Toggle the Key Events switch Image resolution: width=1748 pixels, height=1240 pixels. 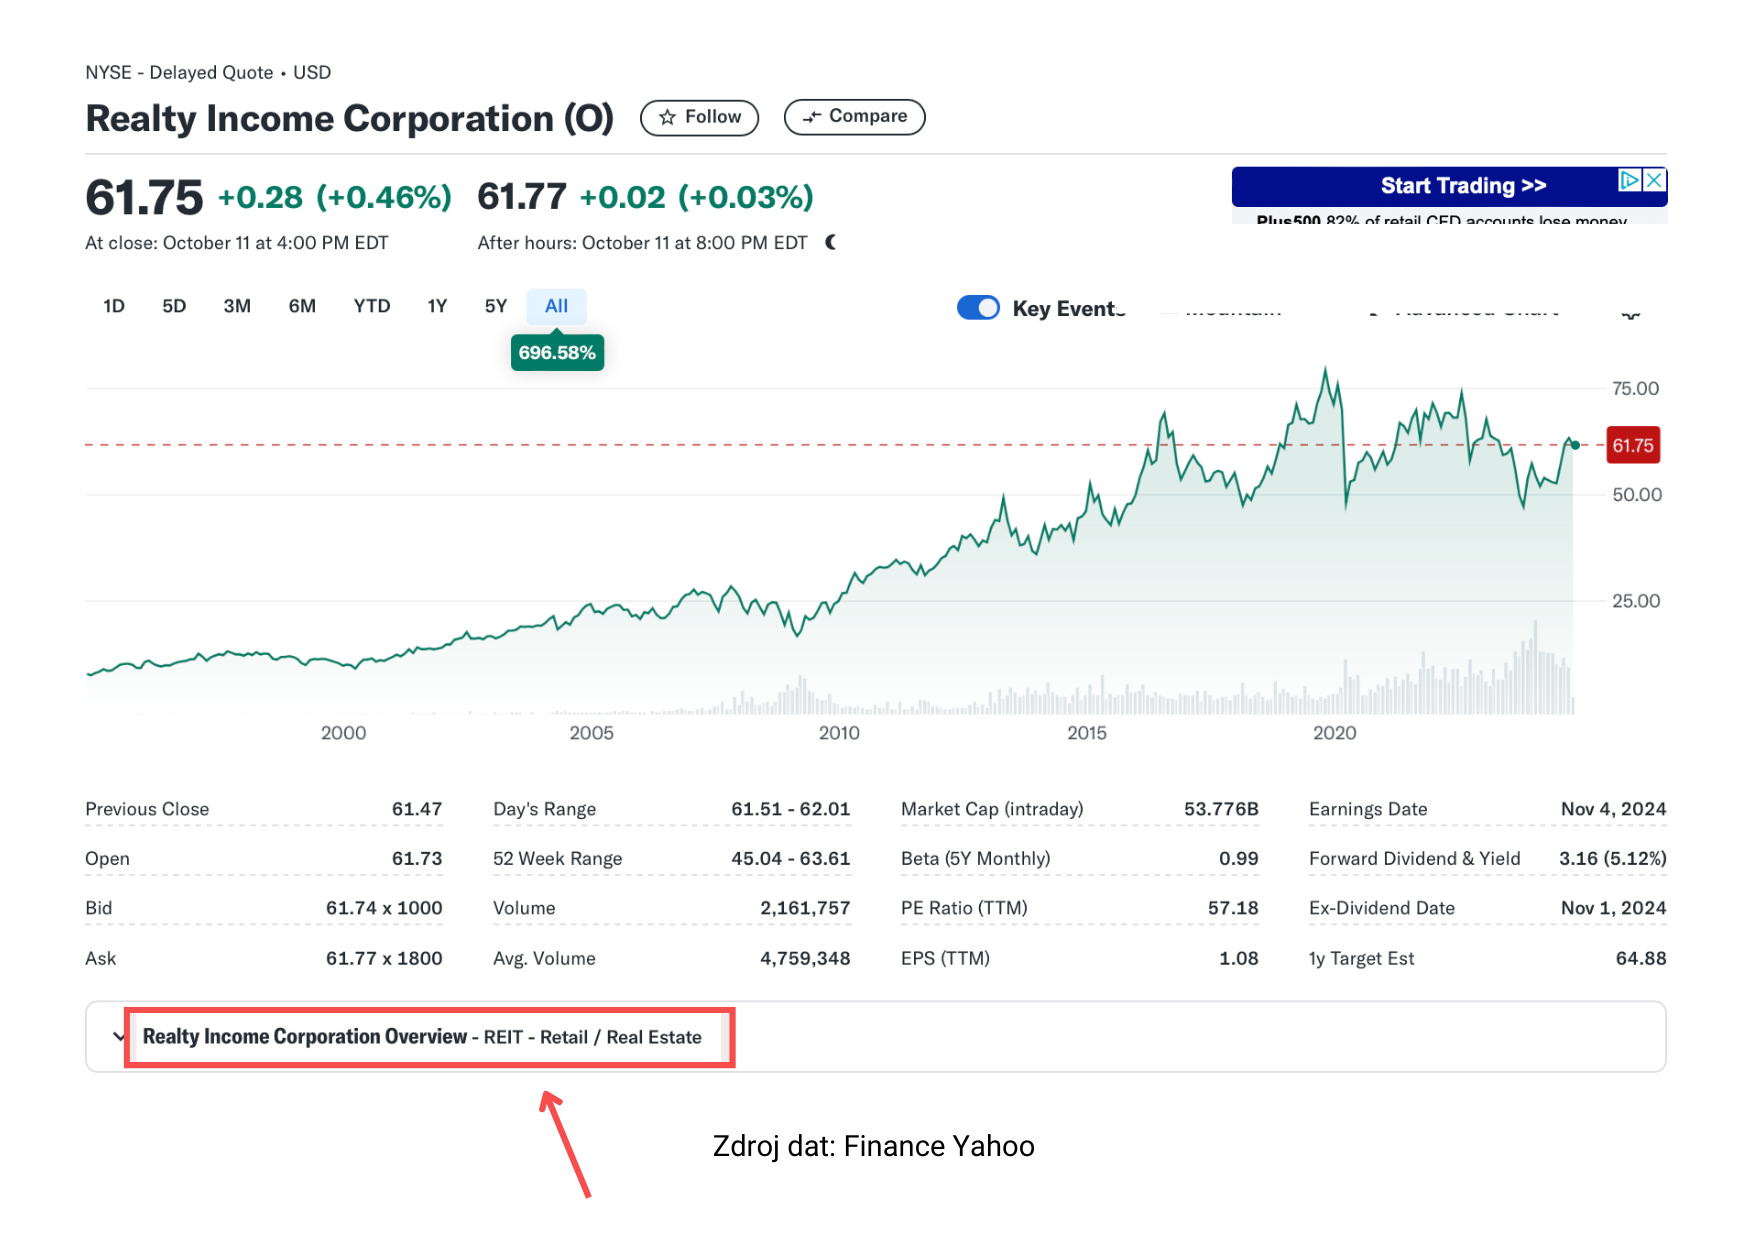tap(978, 308)
